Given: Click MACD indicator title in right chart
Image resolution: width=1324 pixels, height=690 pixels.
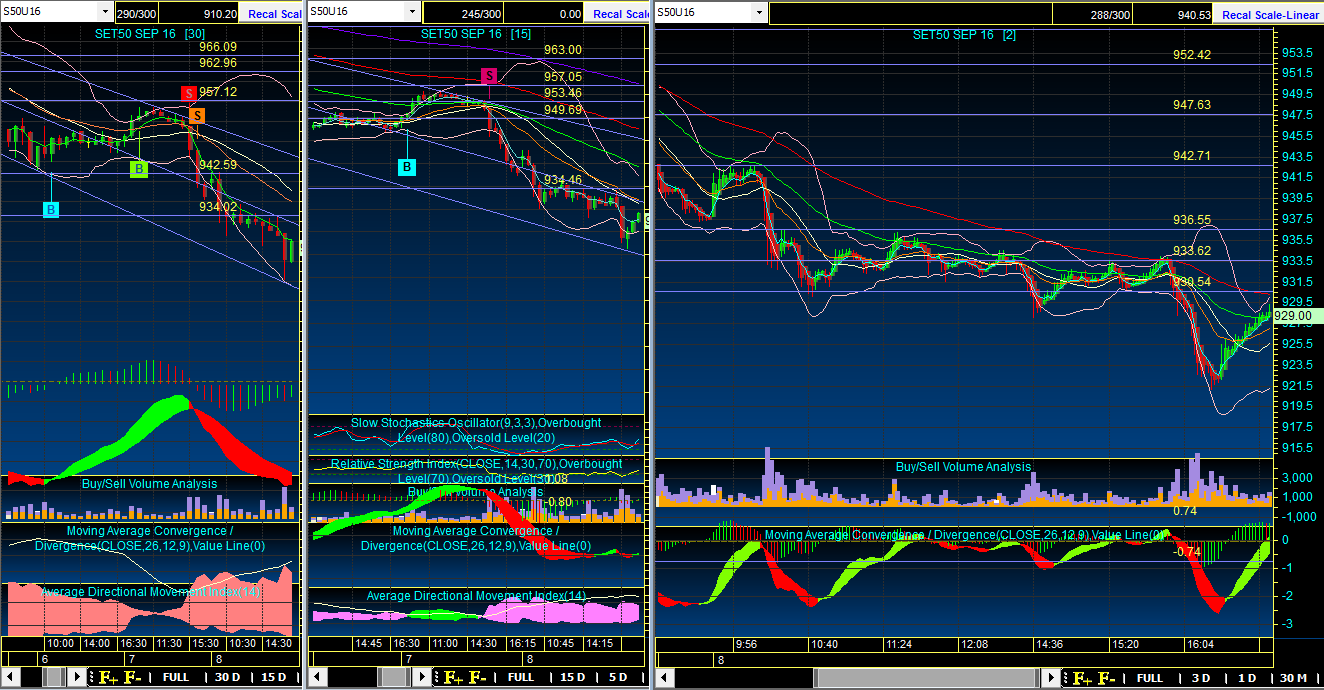Looking at the screenshot, I should tap(964, 535).
